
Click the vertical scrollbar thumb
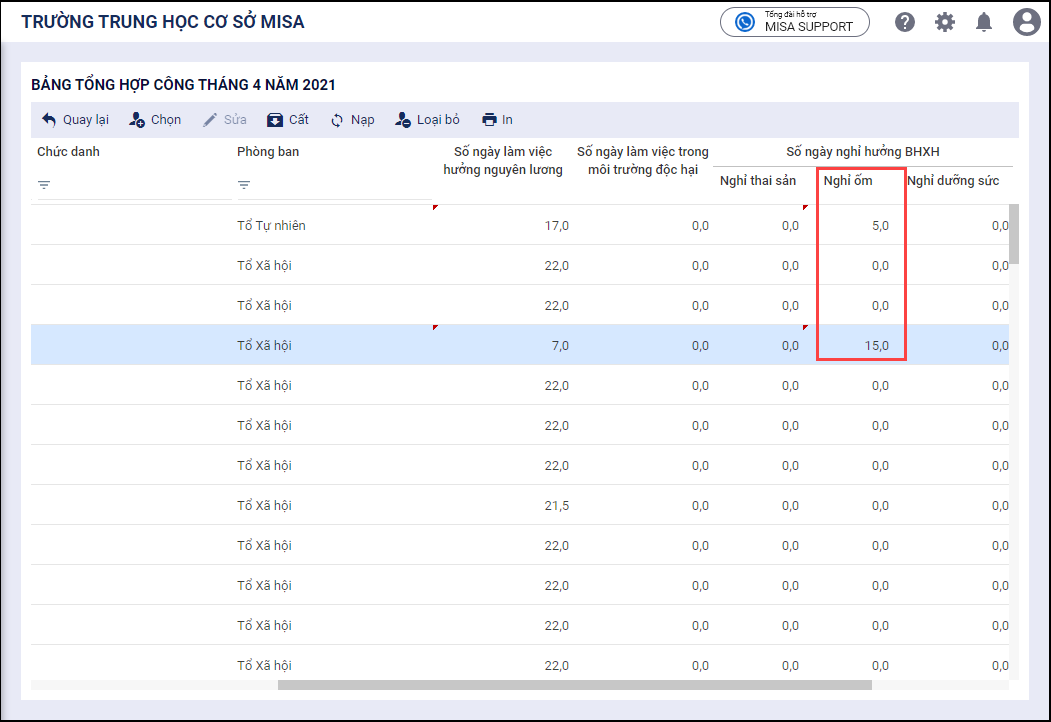coord(1013,234)
